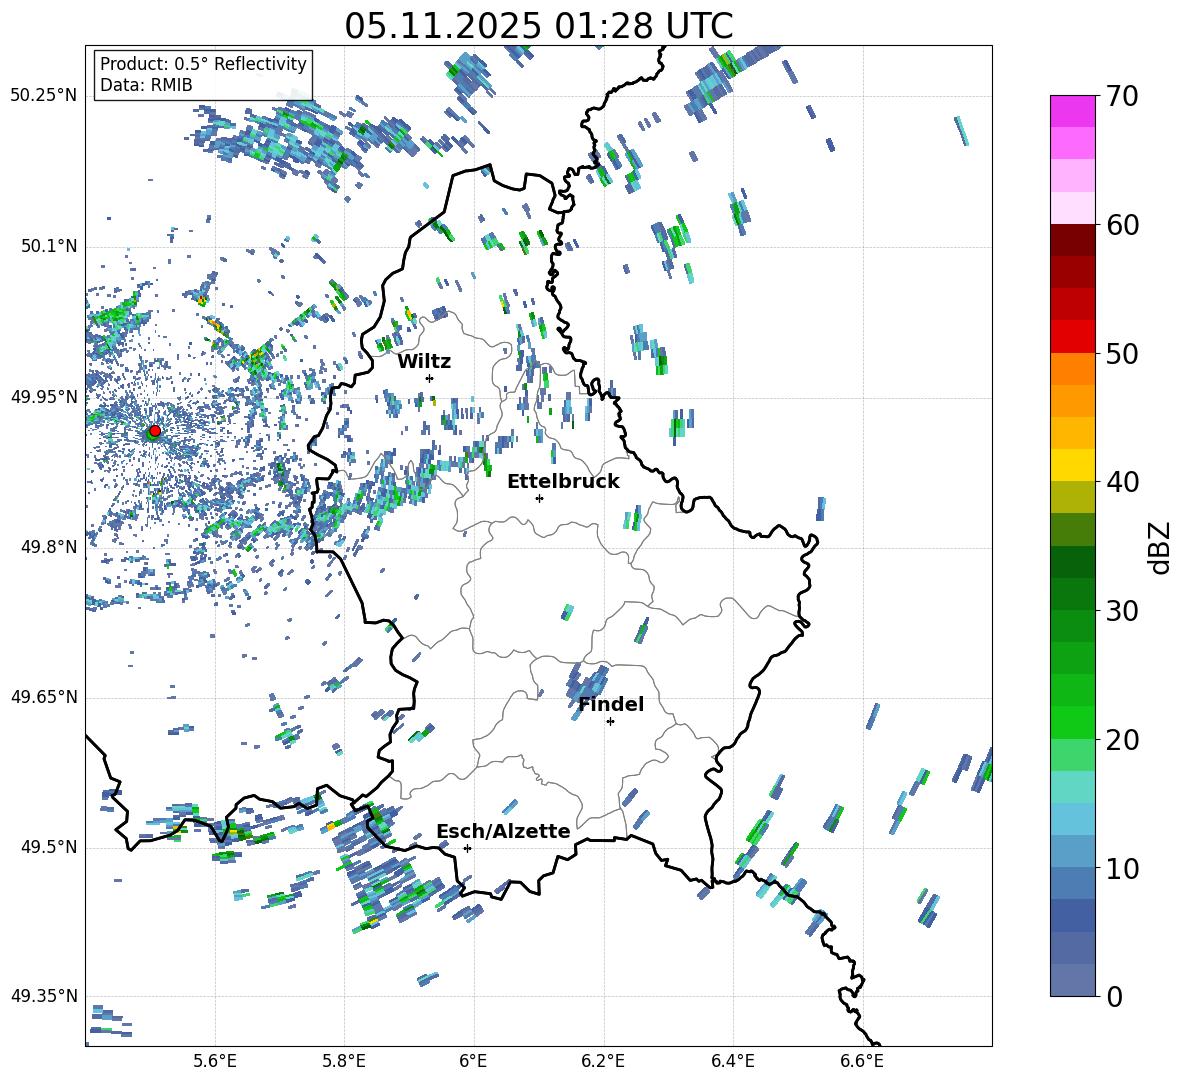Click the Ettelbruck station cross marker
The image size is (1184, 1081).
coord(539,498)
